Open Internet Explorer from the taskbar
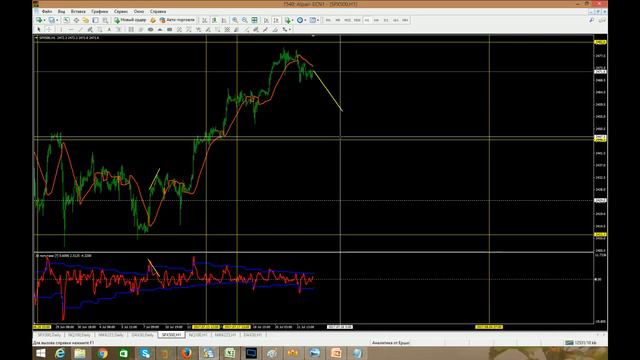 pos(60,353)
